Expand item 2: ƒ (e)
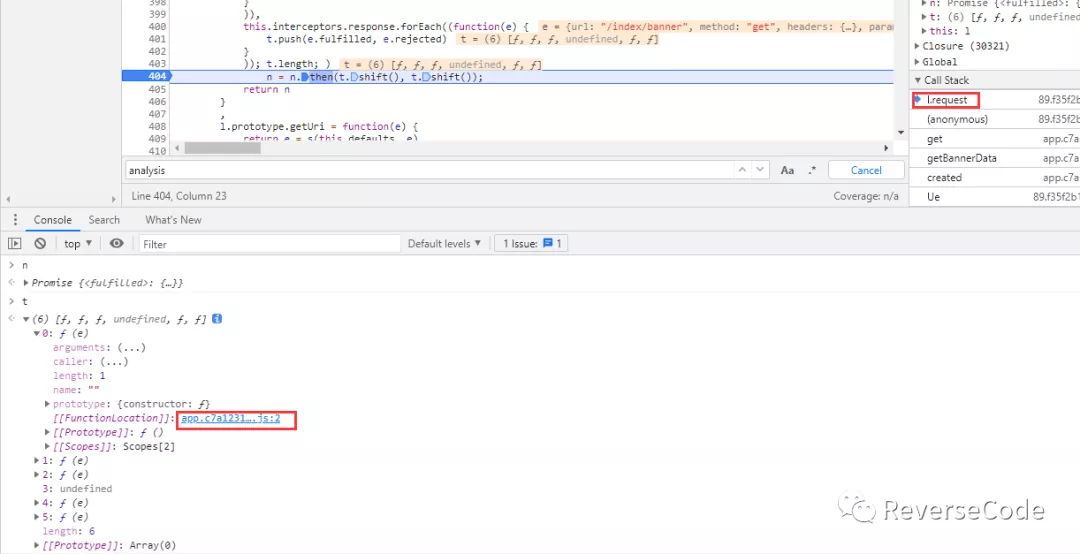This screenshot has width=1080, height=554. click(x=37, y=475)
